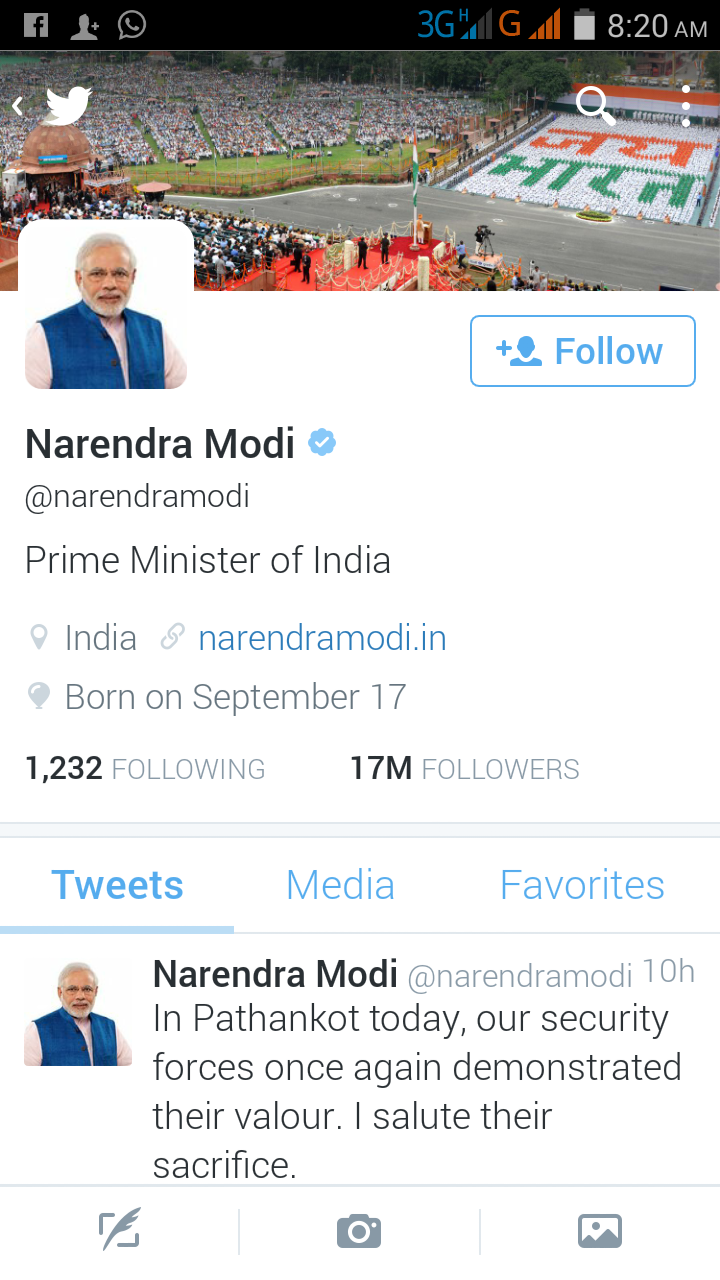Tap the Twitter bird logo
The image size is (720, 1280).
coord(68,105)
